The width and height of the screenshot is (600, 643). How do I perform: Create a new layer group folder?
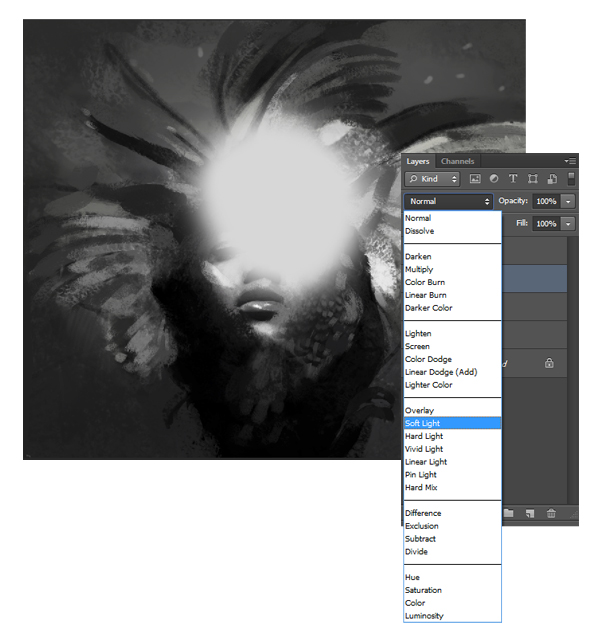click(509, 513)
